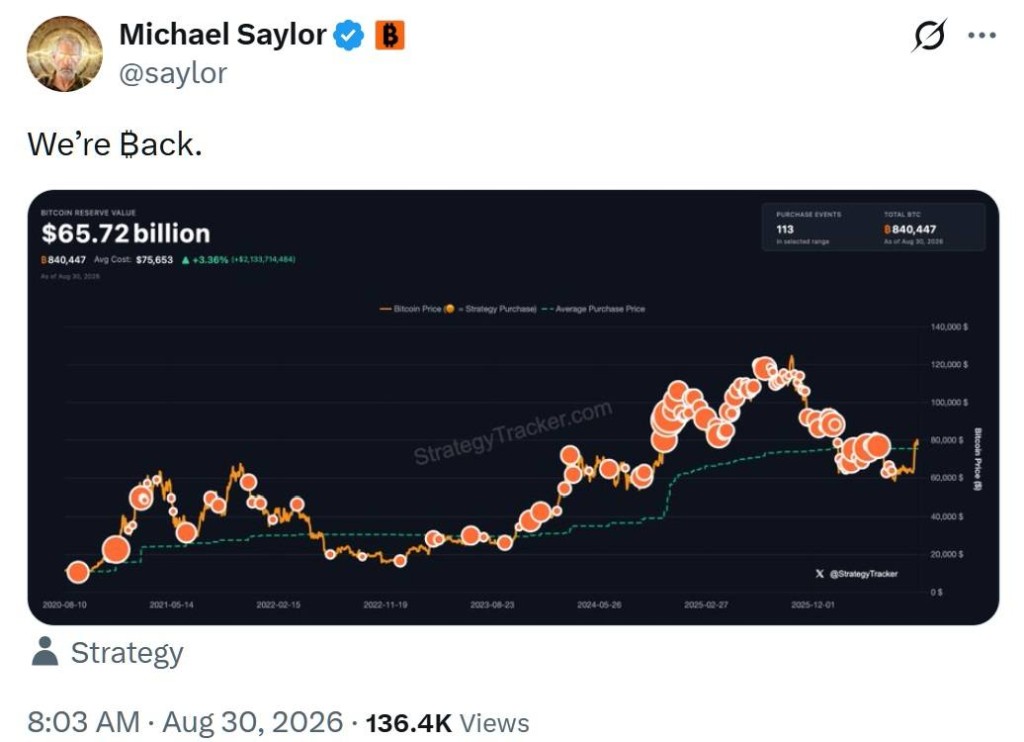Image resolution: width=1024 pixels, height=742 pixels.
Task: Click the Total BTC 840,447 stat
Action: click(913, 228)
